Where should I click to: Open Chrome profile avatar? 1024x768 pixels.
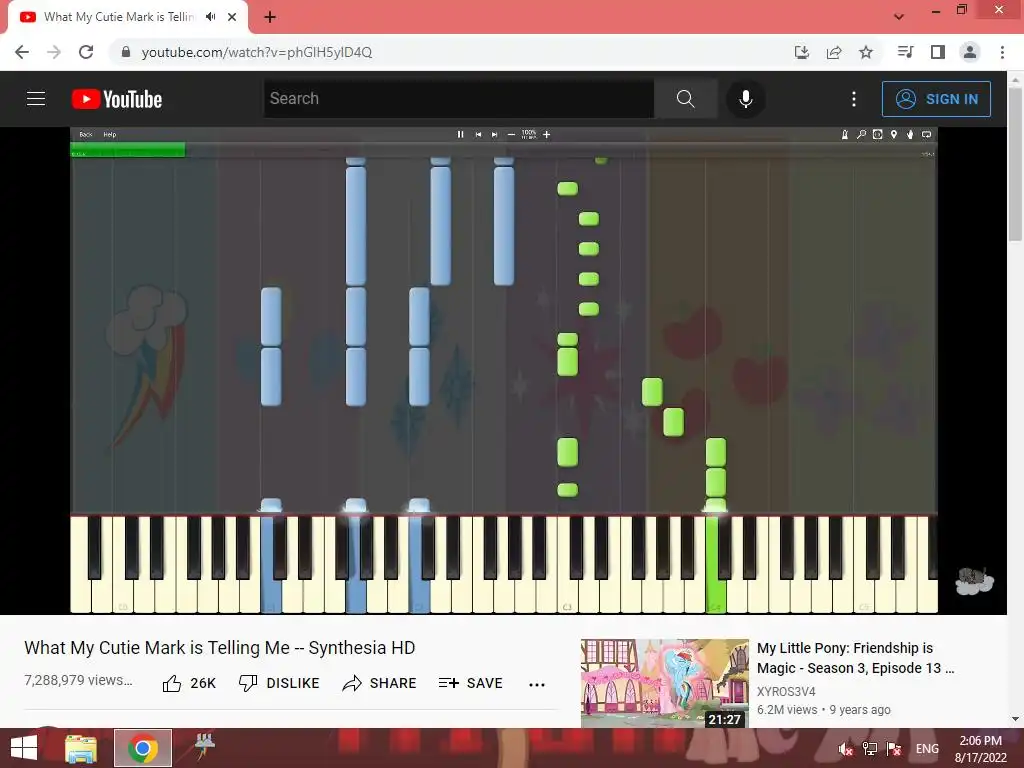(970, 52)
